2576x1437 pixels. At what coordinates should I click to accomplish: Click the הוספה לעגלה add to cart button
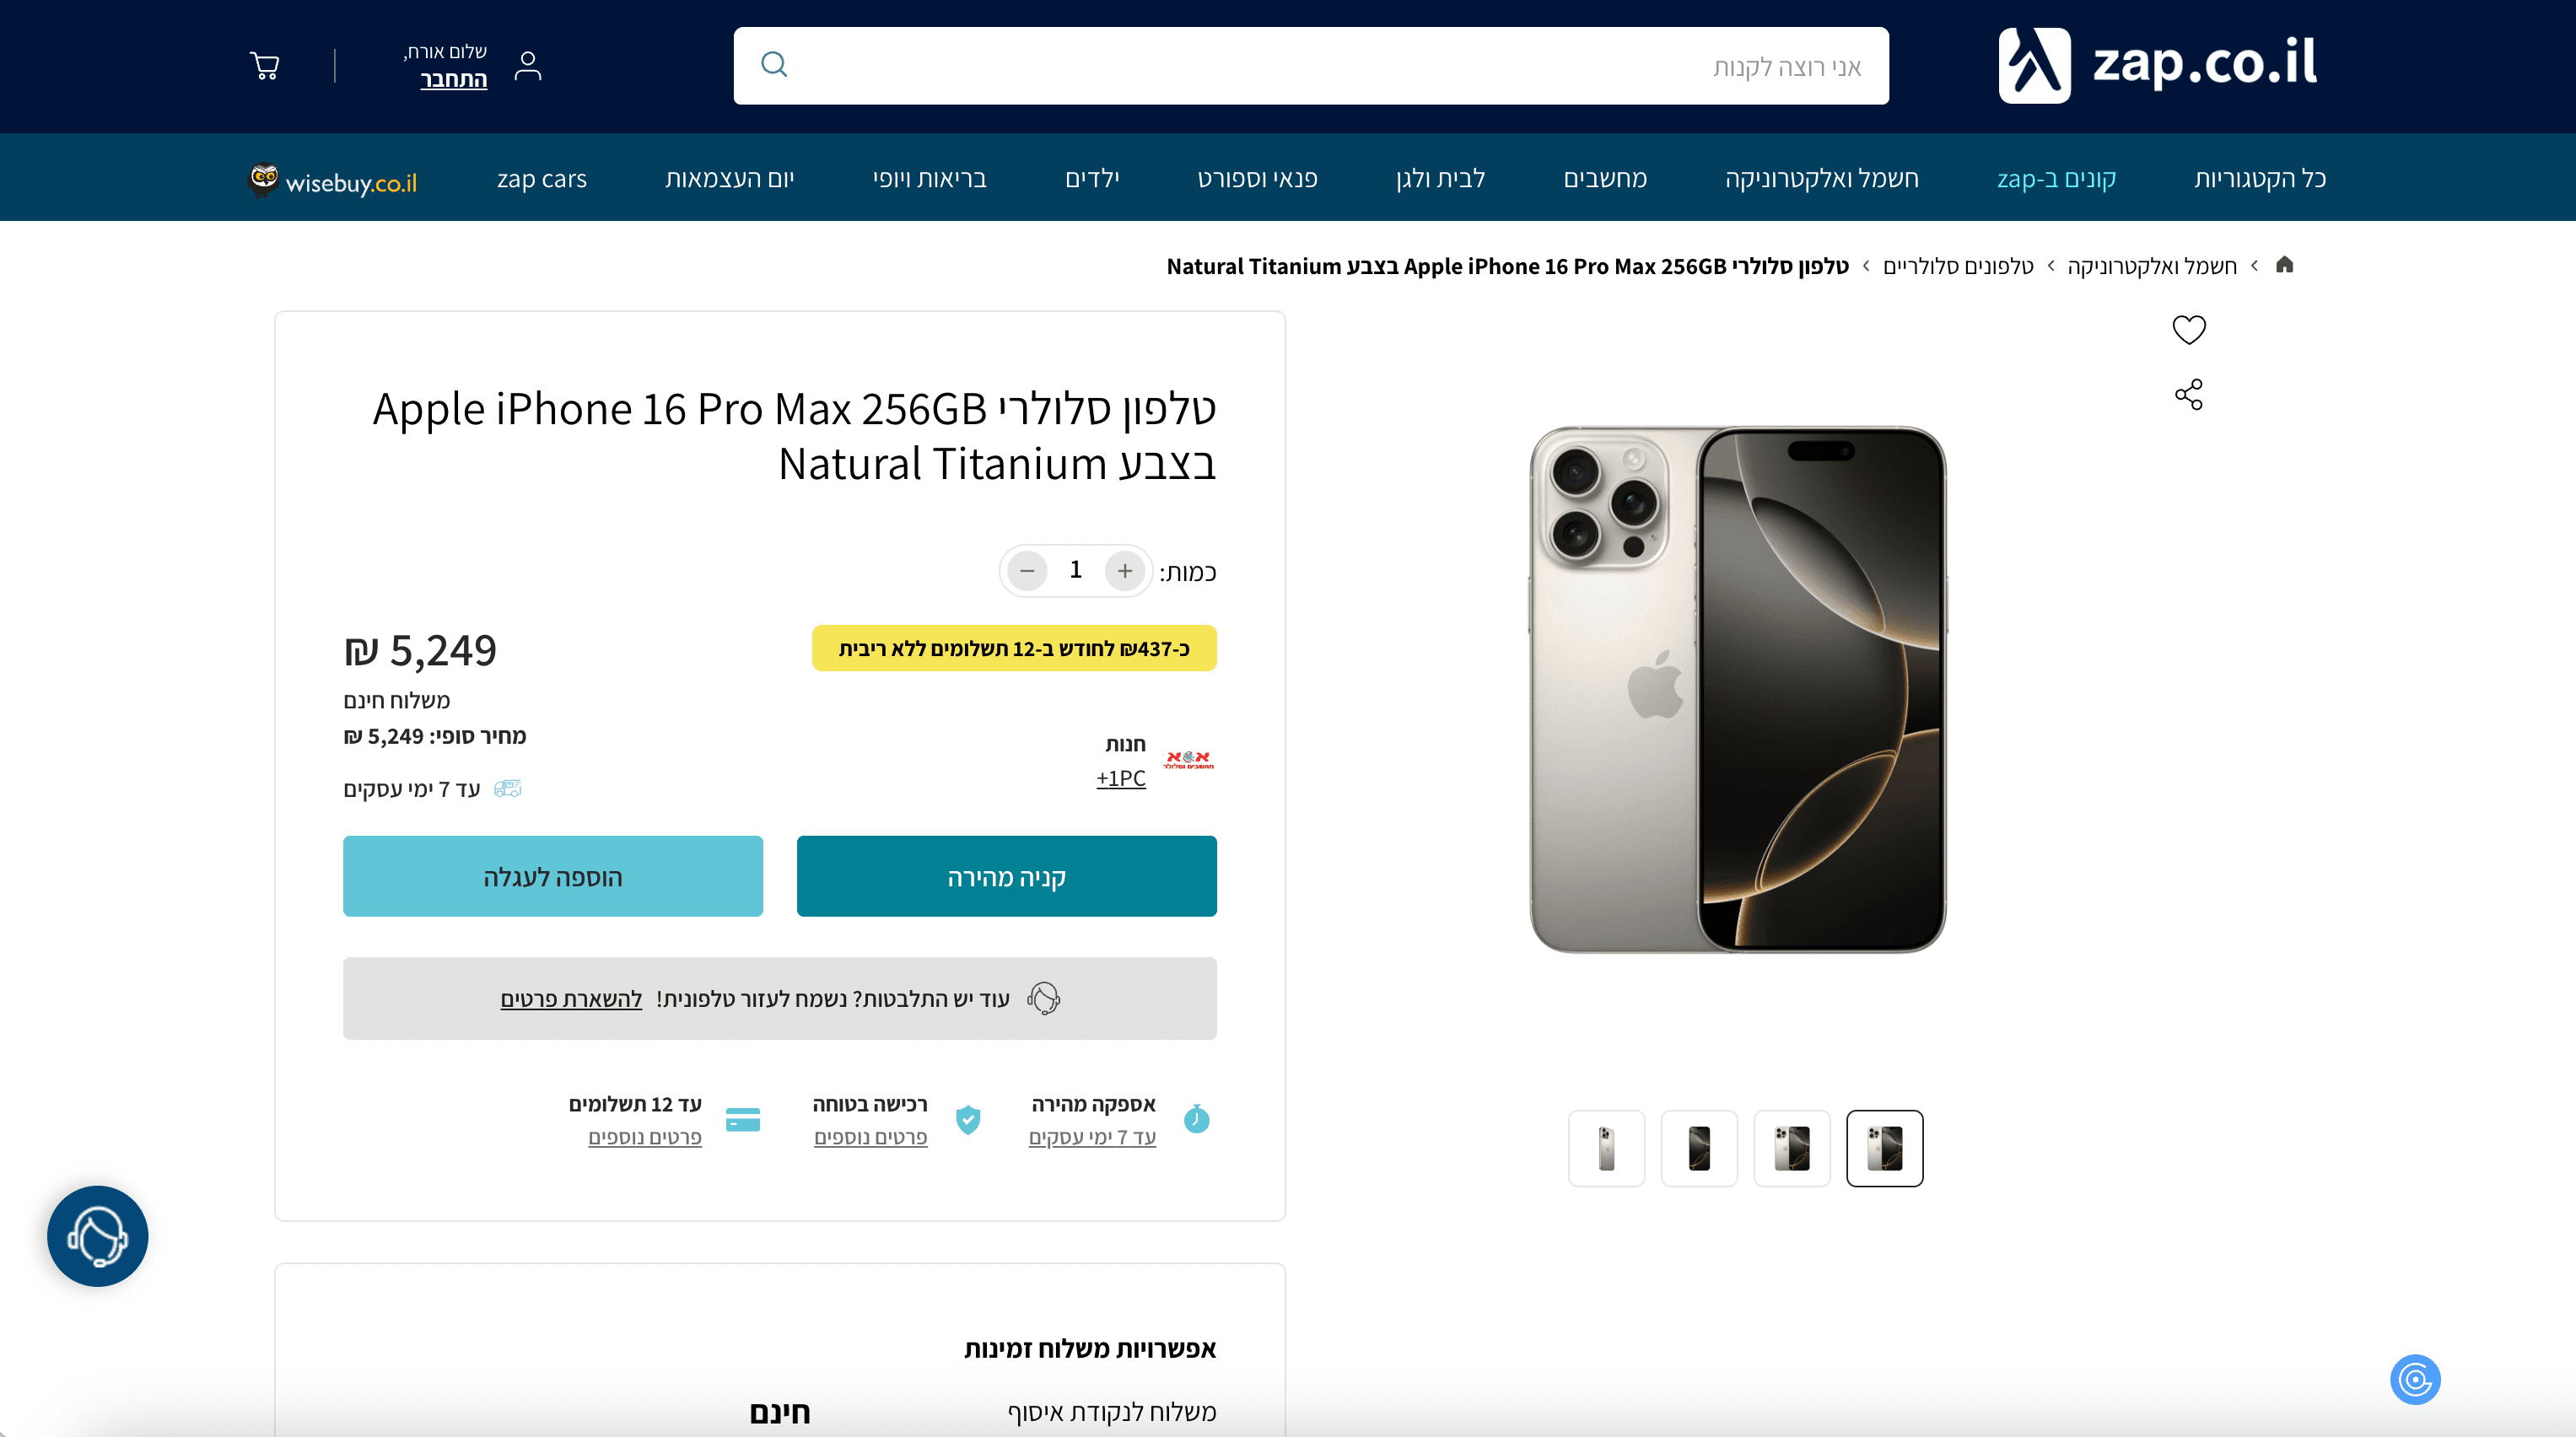[x=552, y=877]
